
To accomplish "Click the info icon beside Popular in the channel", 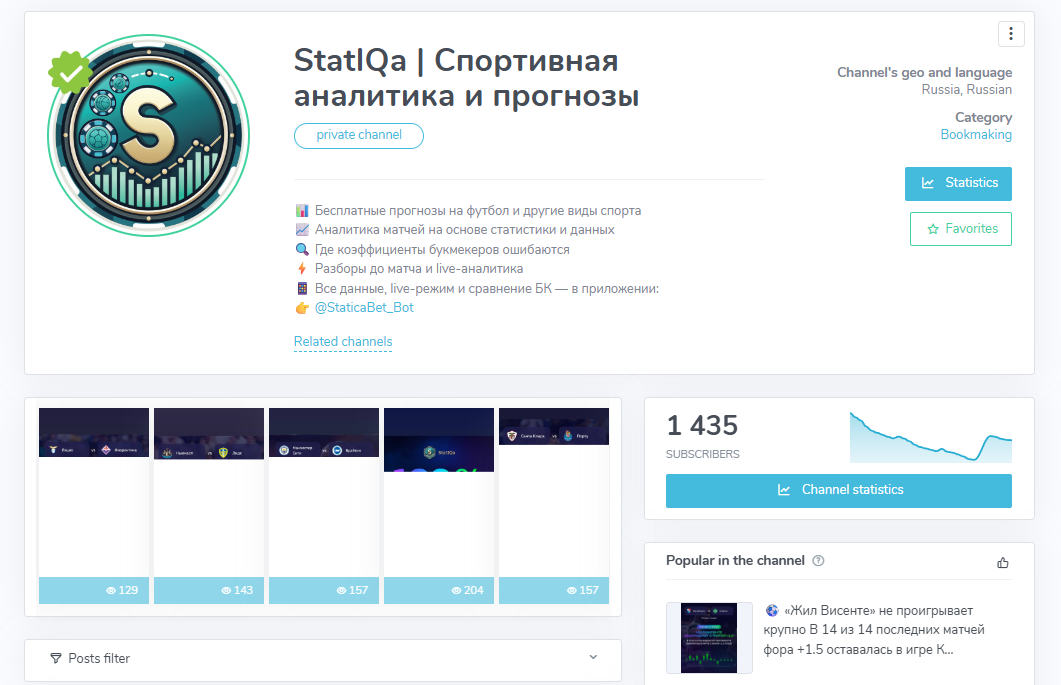I will click(x=818, y=561).
